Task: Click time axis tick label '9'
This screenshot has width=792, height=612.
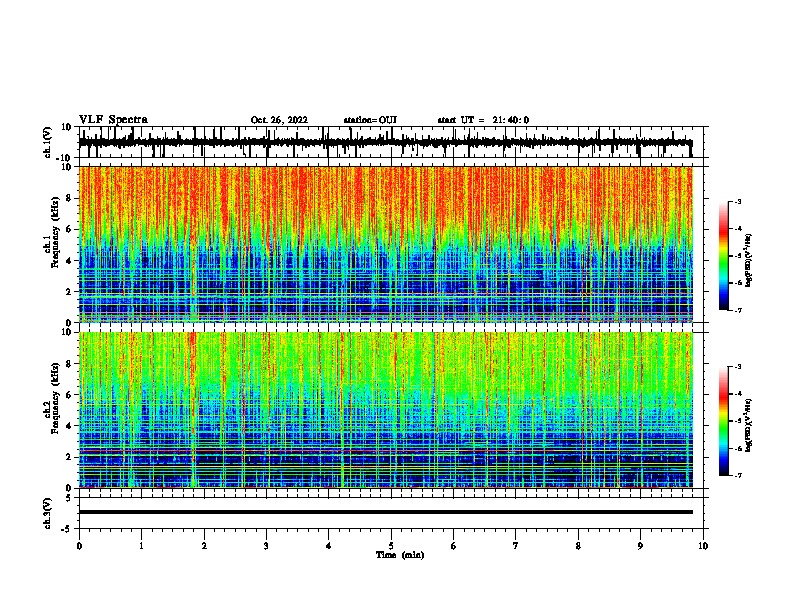Action: (640, 546)
